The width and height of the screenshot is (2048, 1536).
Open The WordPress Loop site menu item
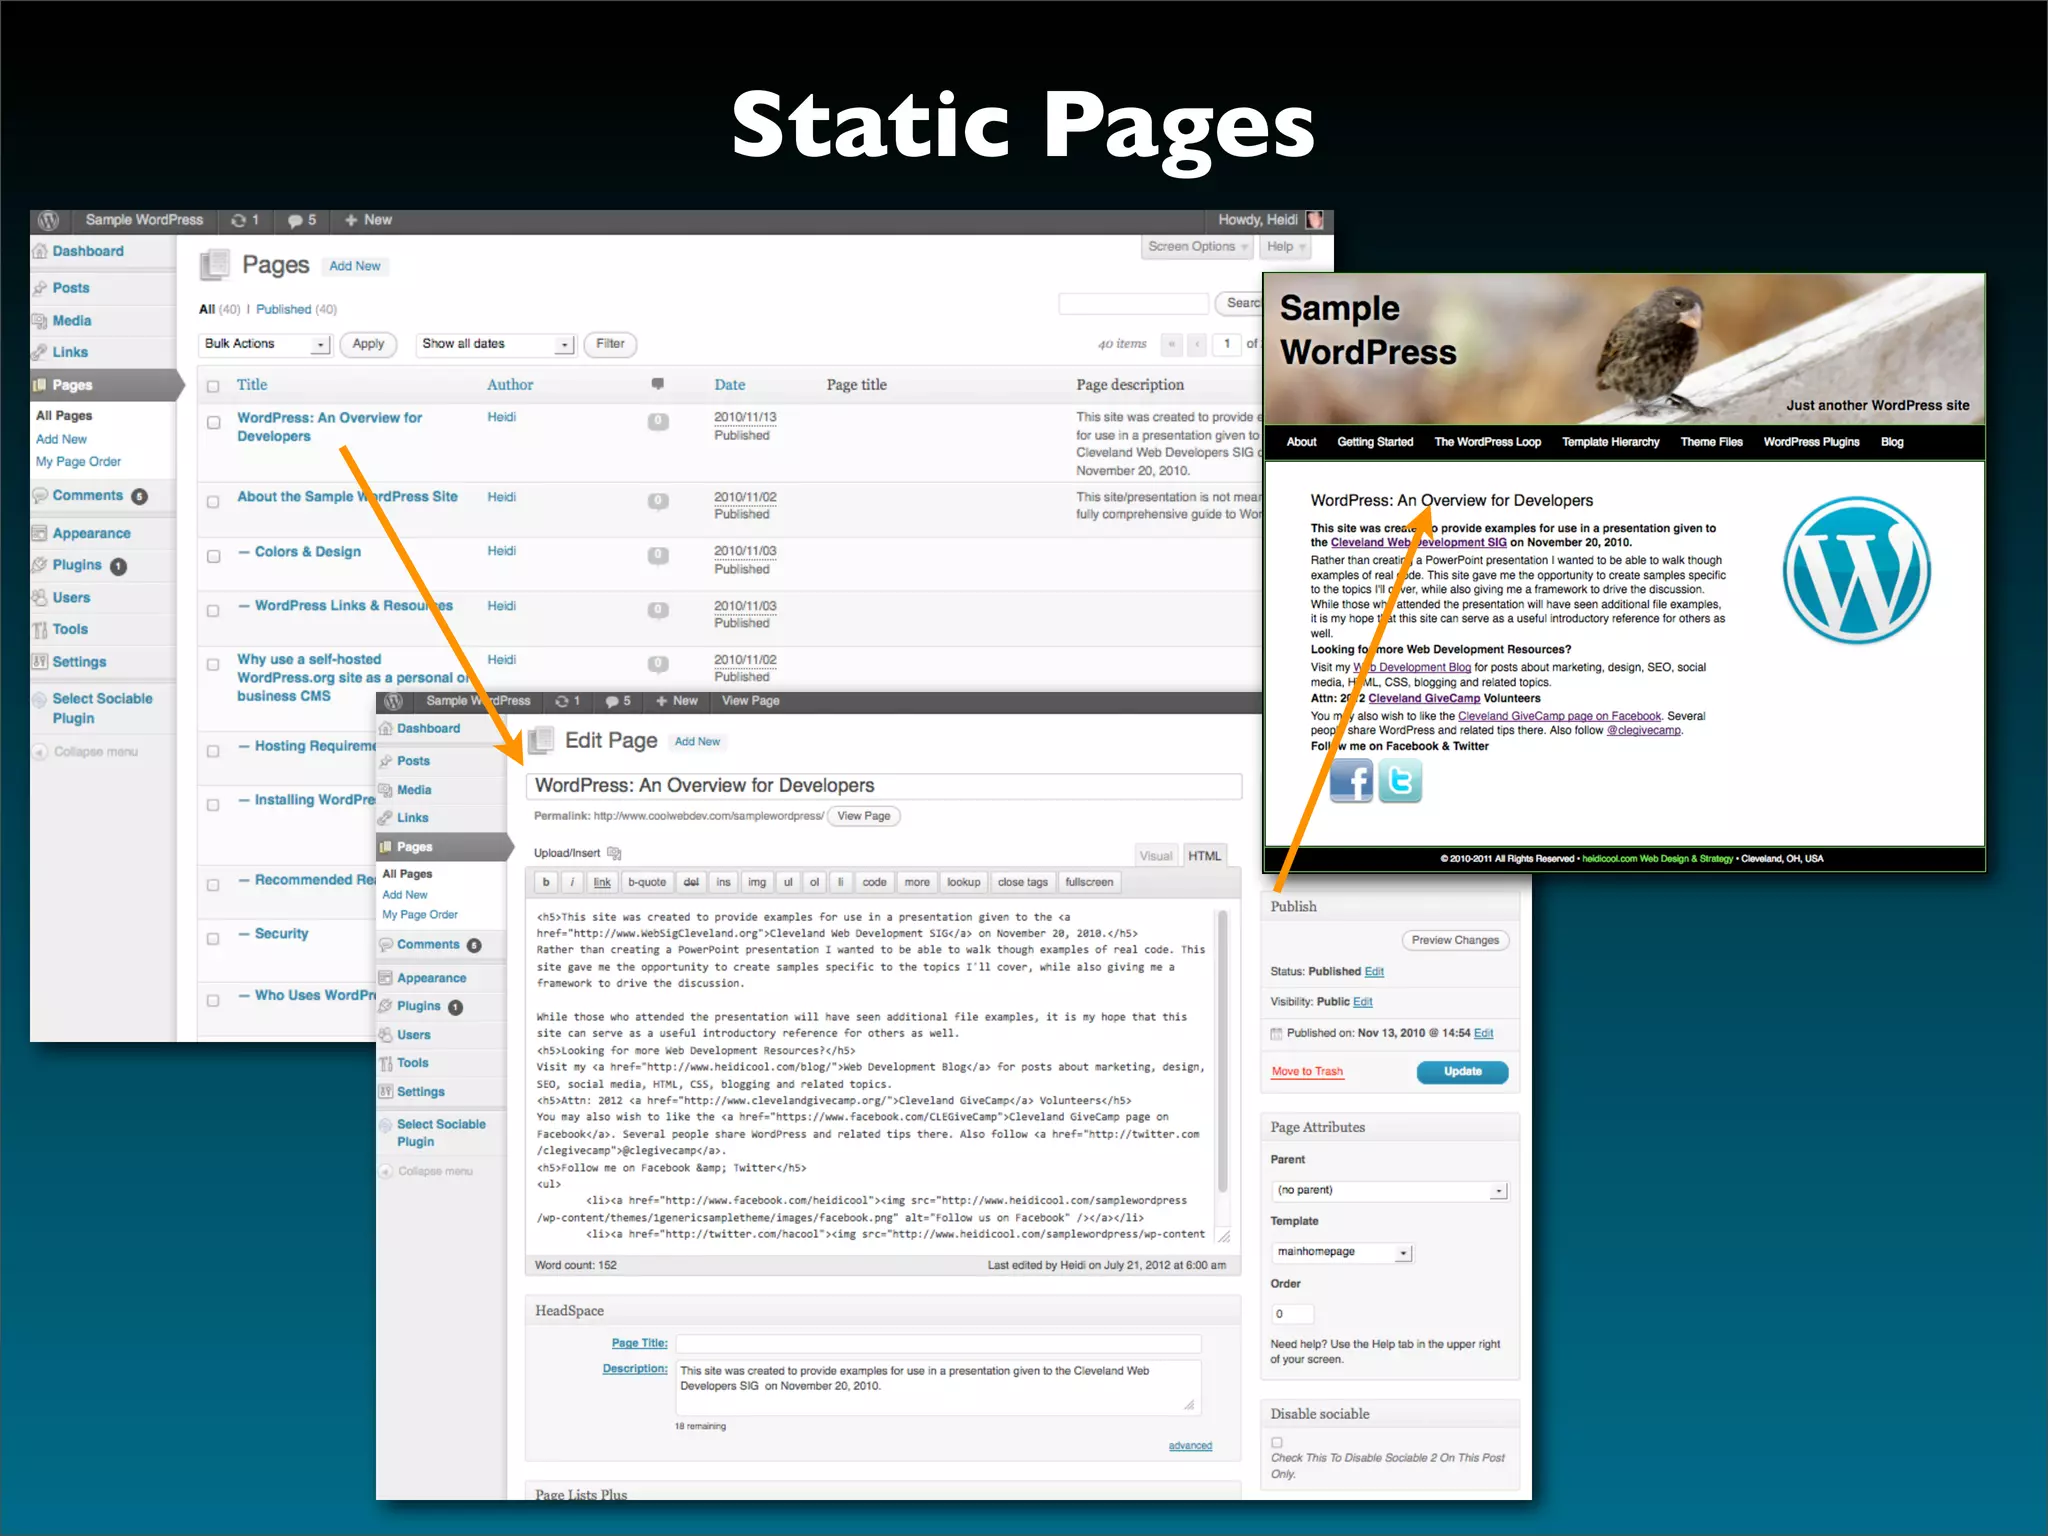pos(1487,442)
